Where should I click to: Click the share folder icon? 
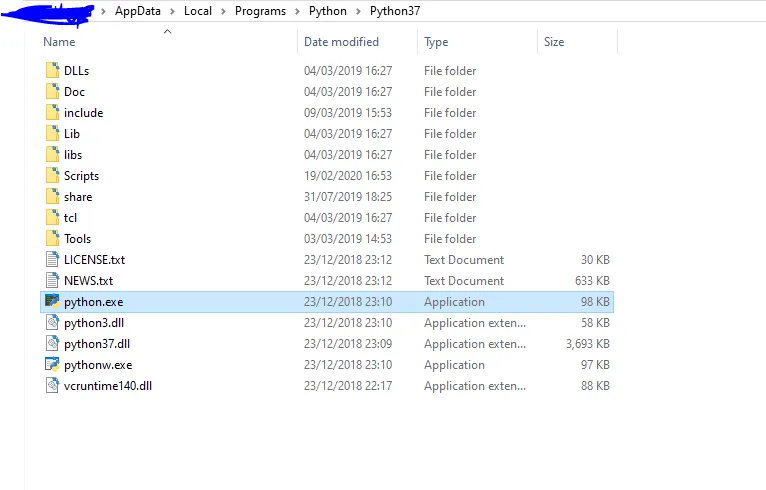52,196
